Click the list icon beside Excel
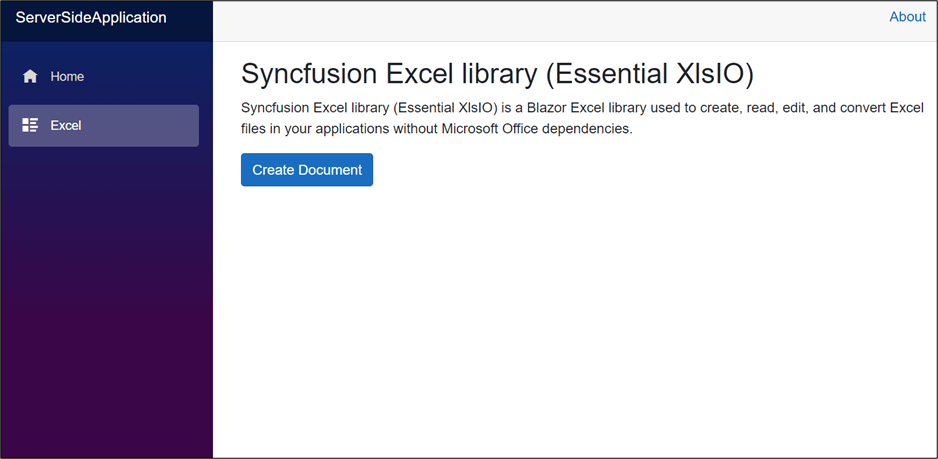Screen dimensions: 938x459 [x=30, y=126]
